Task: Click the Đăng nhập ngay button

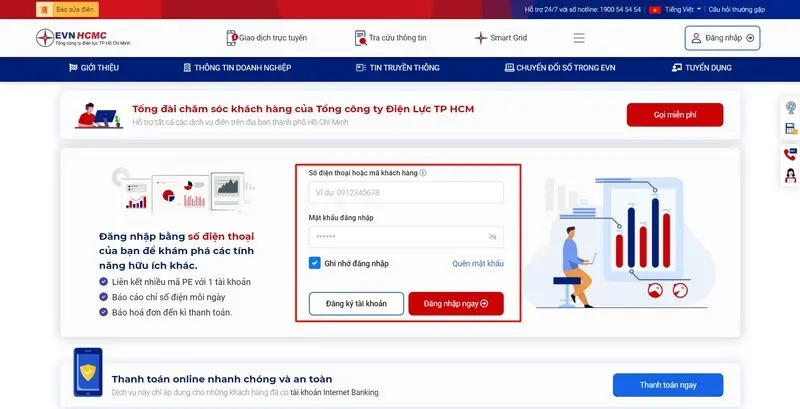Action: click(456, 303)
